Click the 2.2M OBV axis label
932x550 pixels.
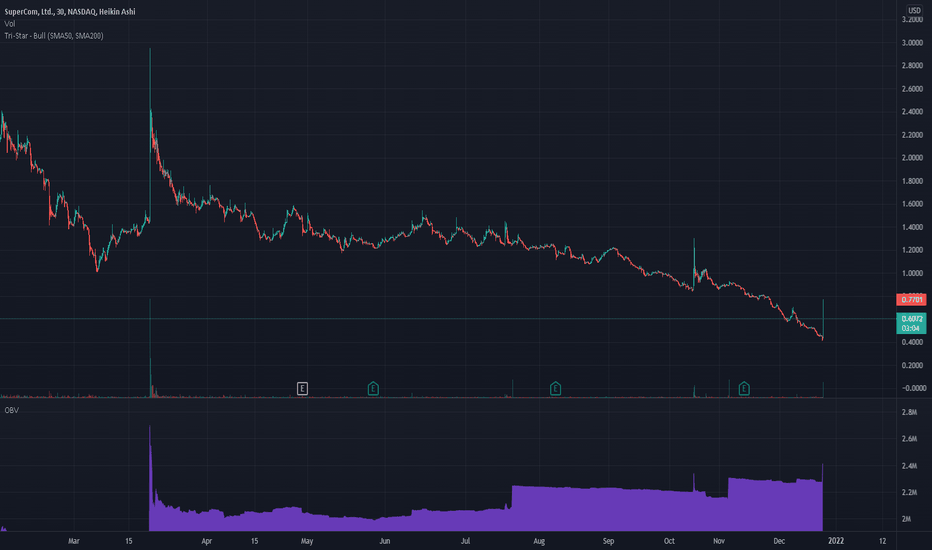click(x=909, y=492)
